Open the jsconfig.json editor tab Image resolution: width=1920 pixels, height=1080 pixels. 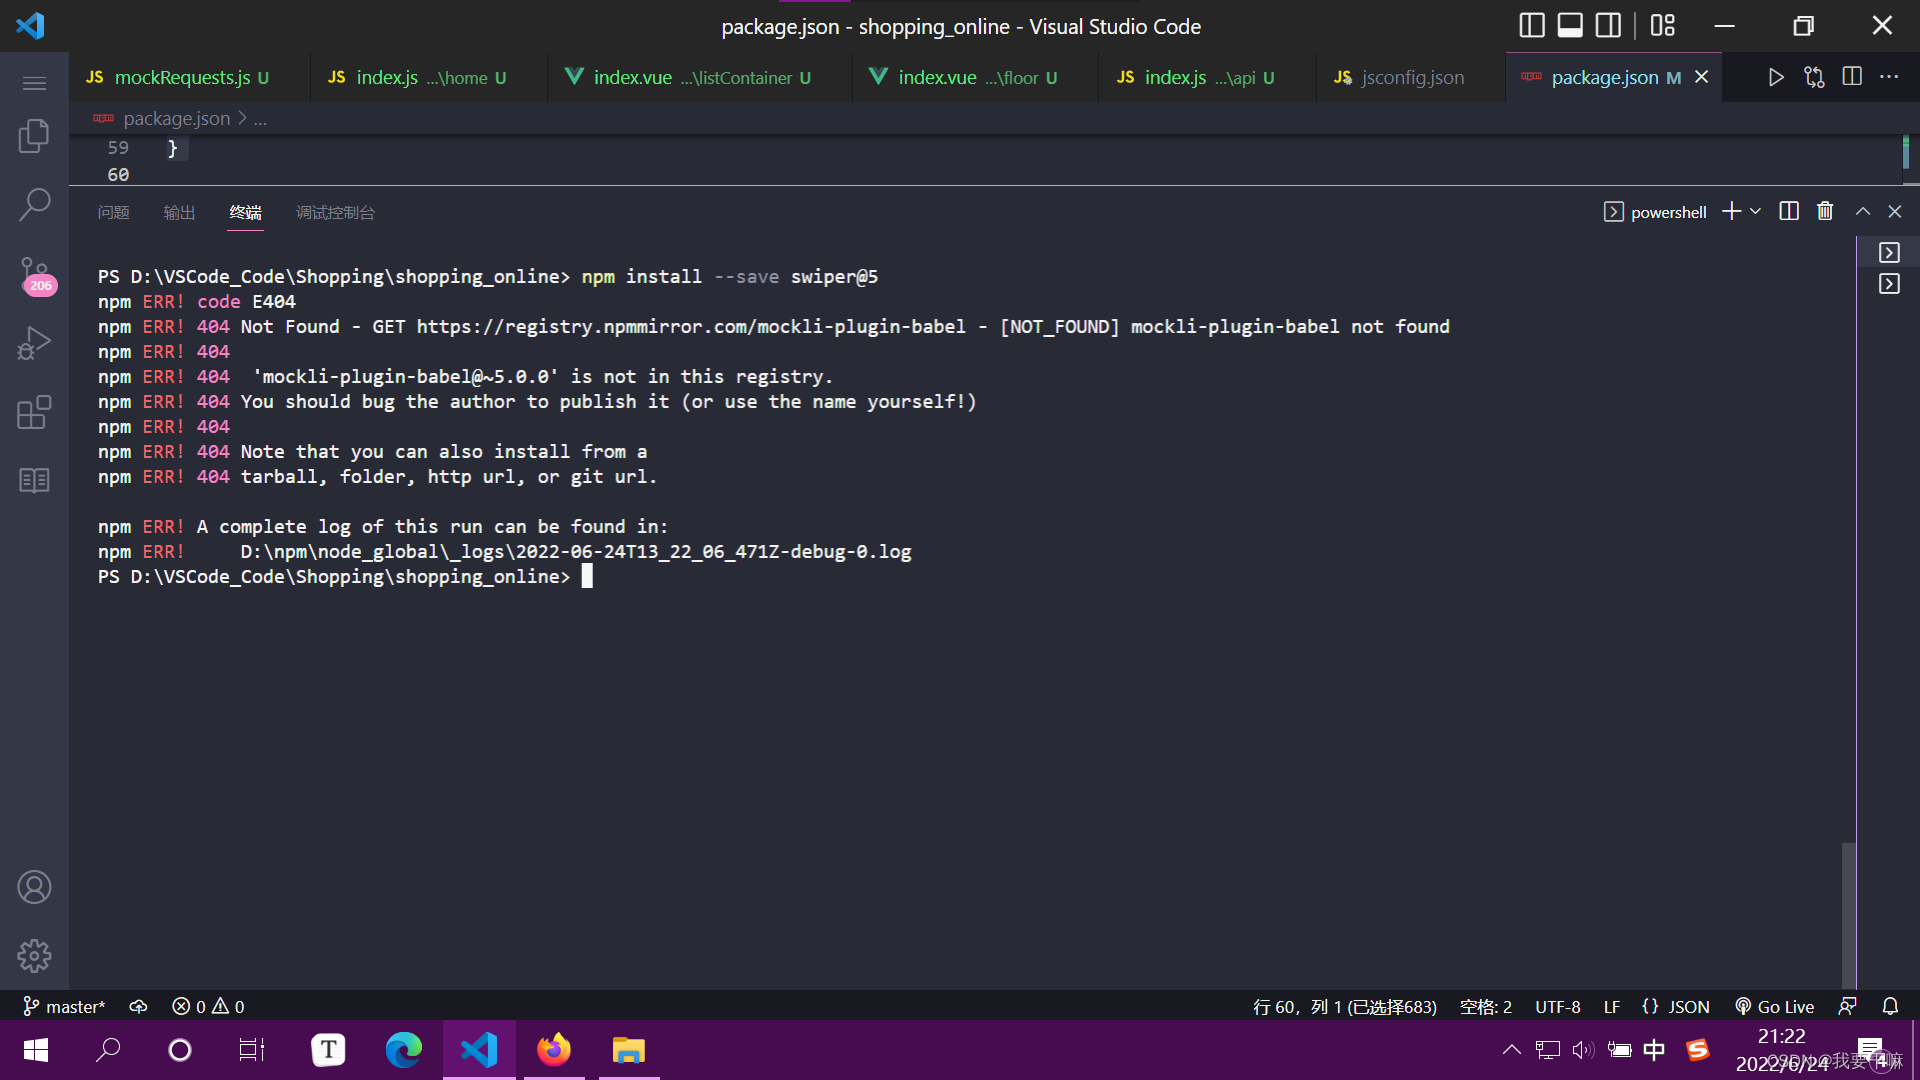(1411, 77)
